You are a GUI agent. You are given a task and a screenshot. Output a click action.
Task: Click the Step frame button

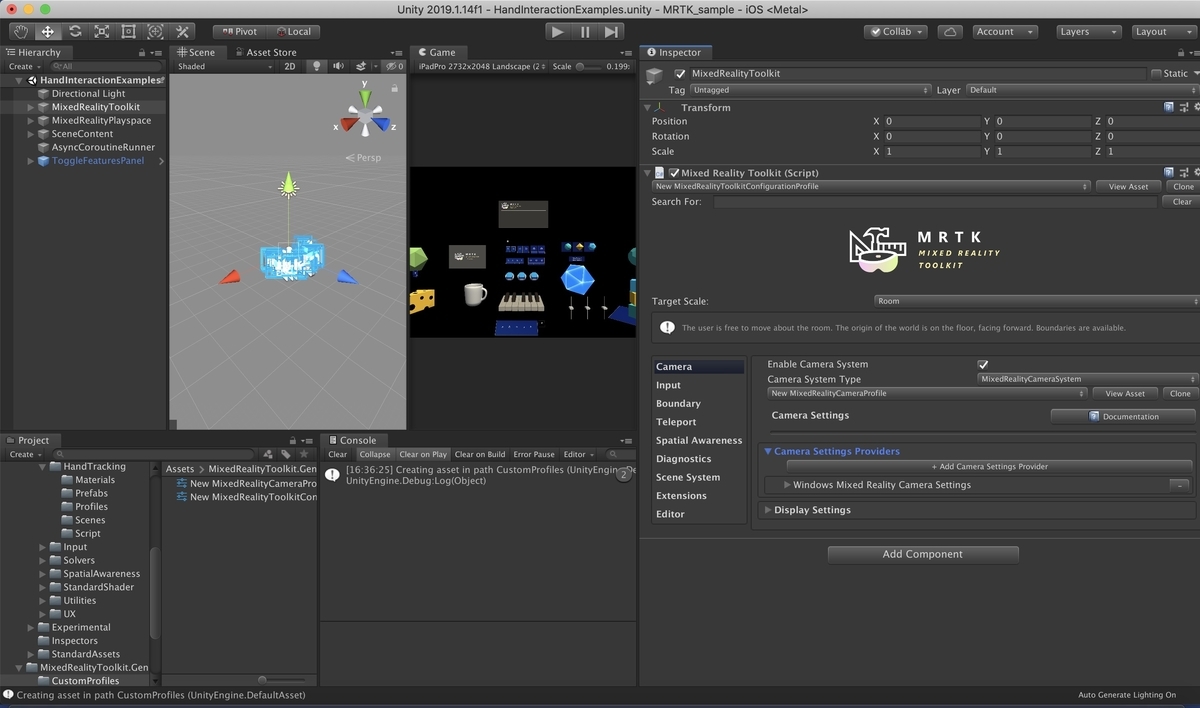coord(612,32)
